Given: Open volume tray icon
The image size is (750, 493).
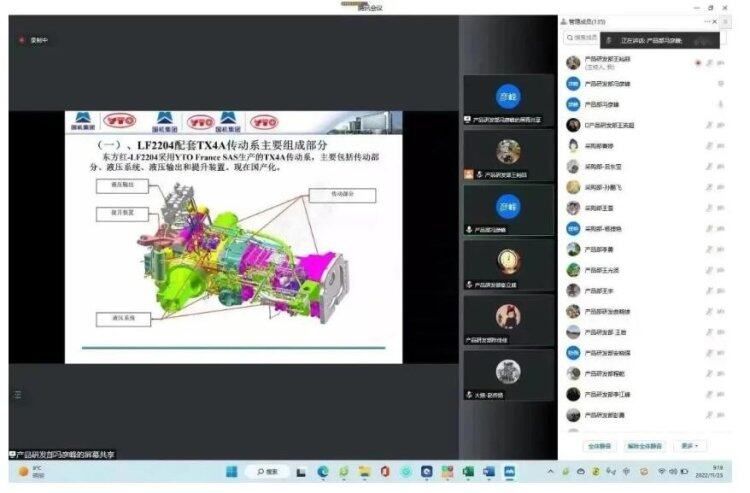Looking at the screenshot, I should point(673,471).
